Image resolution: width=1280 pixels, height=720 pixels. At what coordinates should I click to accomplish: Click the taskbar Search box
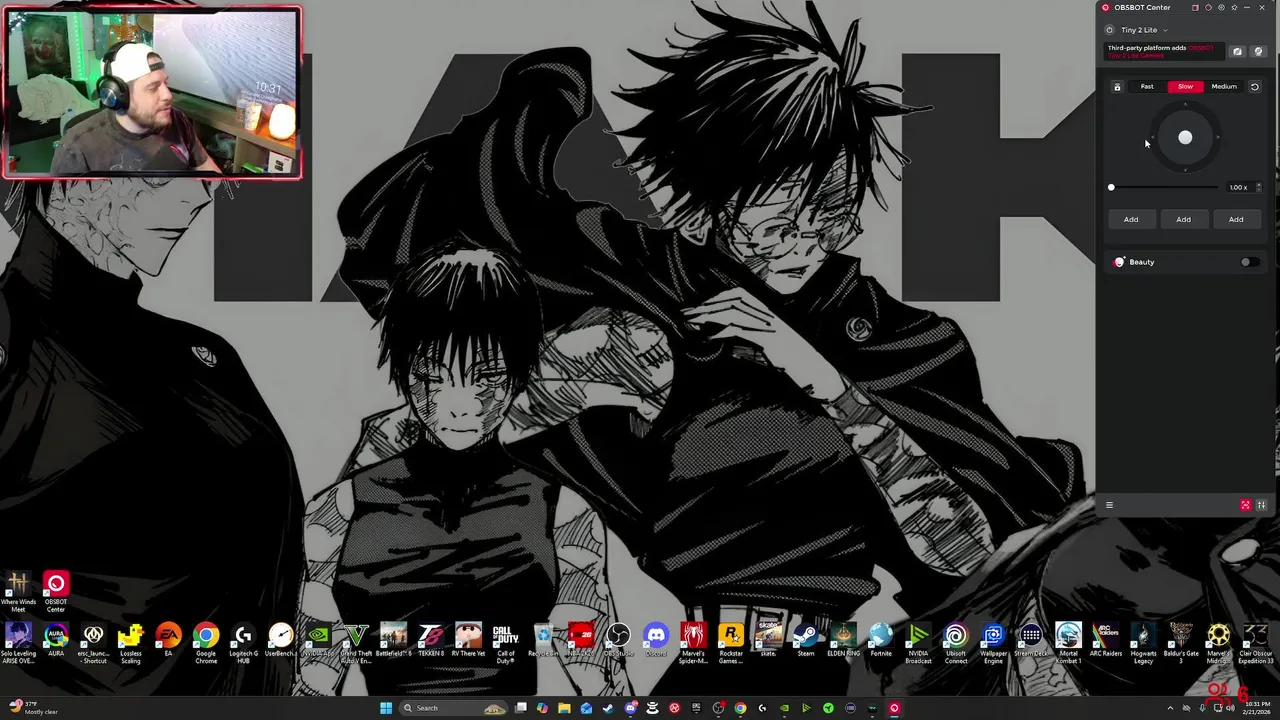(x=454, y=708)
